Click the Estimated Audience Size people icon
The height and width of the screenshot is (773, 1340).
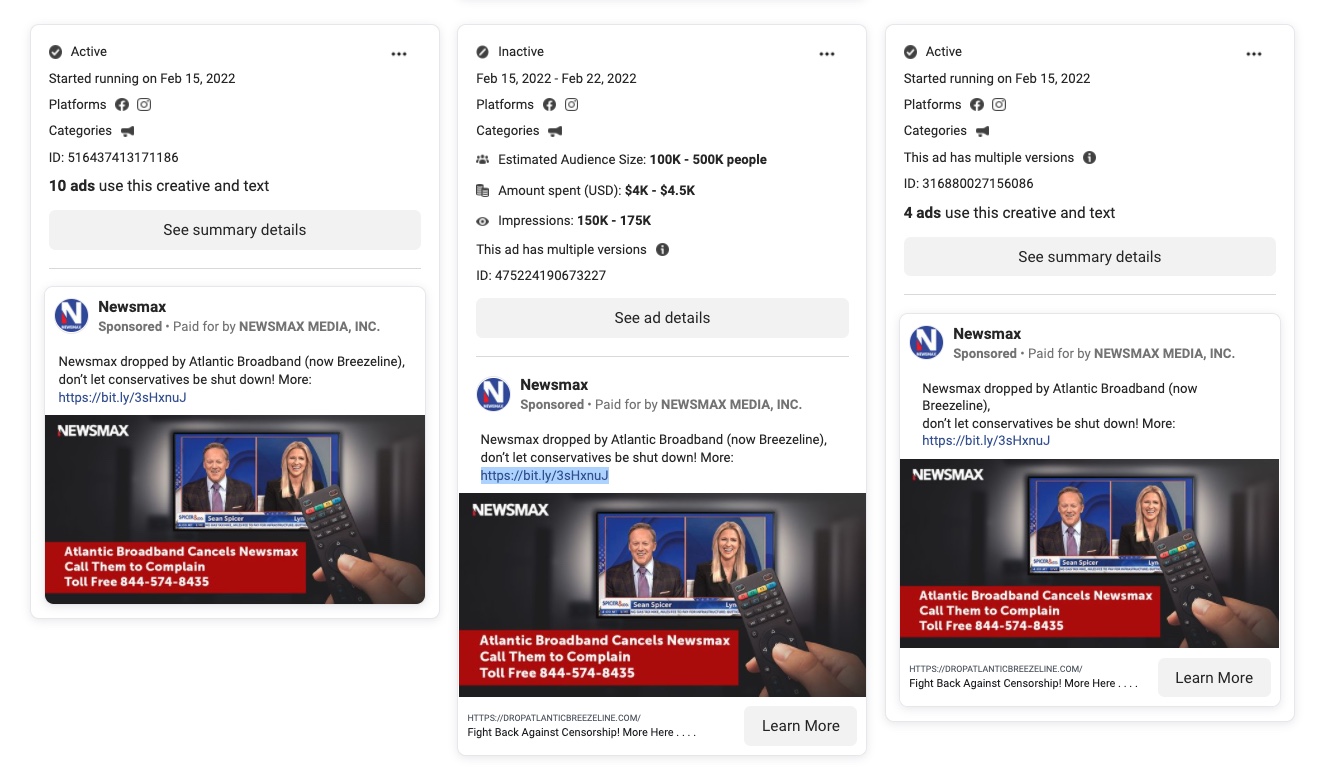[482, 159]
